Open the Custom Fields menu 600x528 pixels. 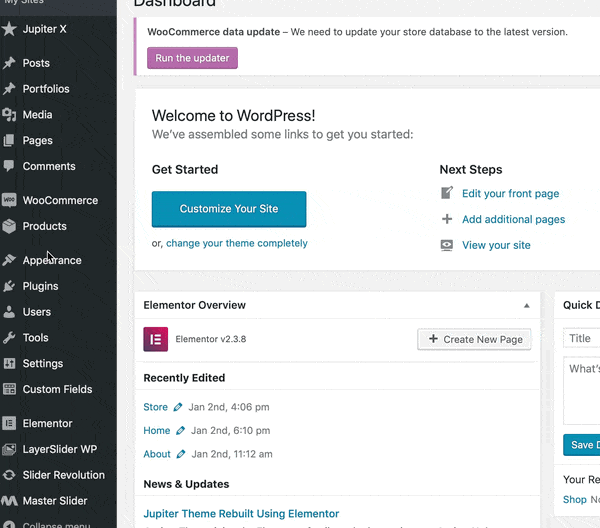(x=57, y=389)
